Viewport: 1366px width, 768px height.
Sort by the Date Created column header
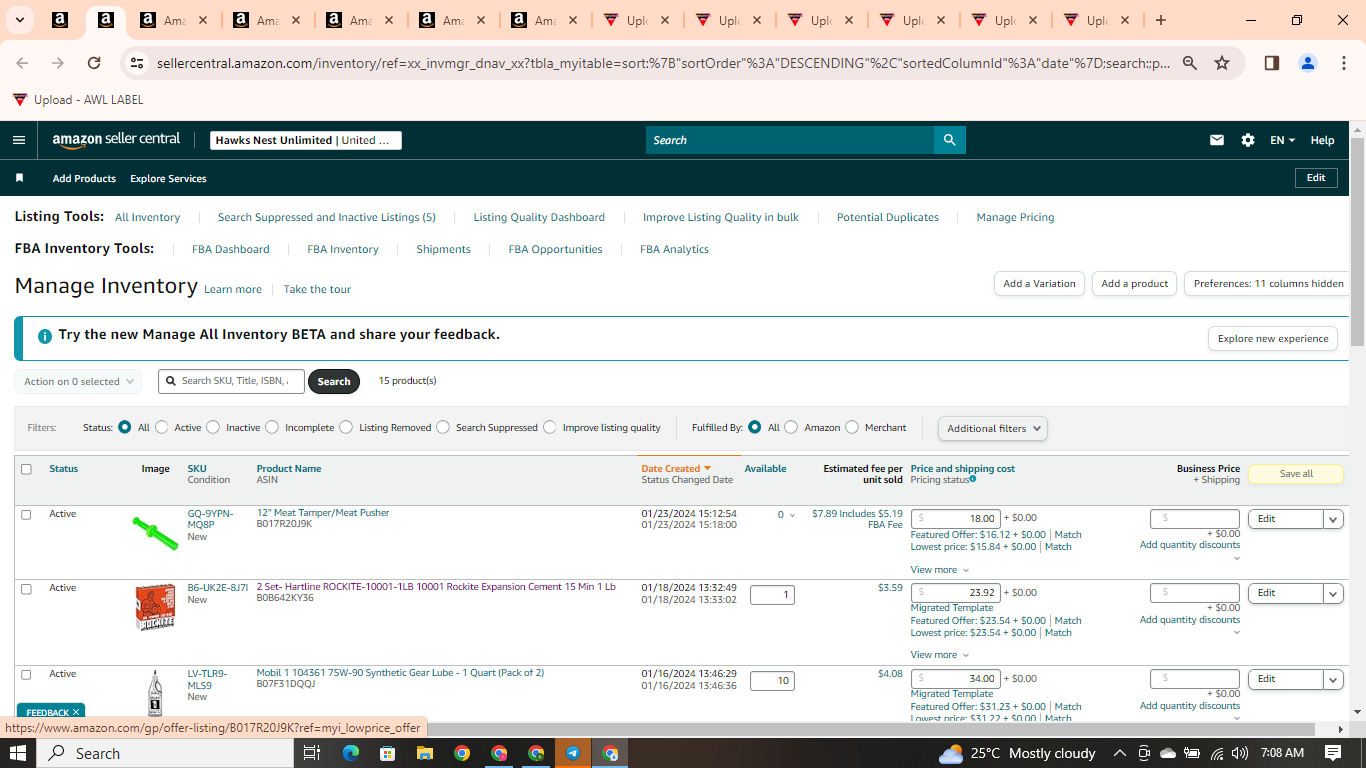click(x=675, y=468)
